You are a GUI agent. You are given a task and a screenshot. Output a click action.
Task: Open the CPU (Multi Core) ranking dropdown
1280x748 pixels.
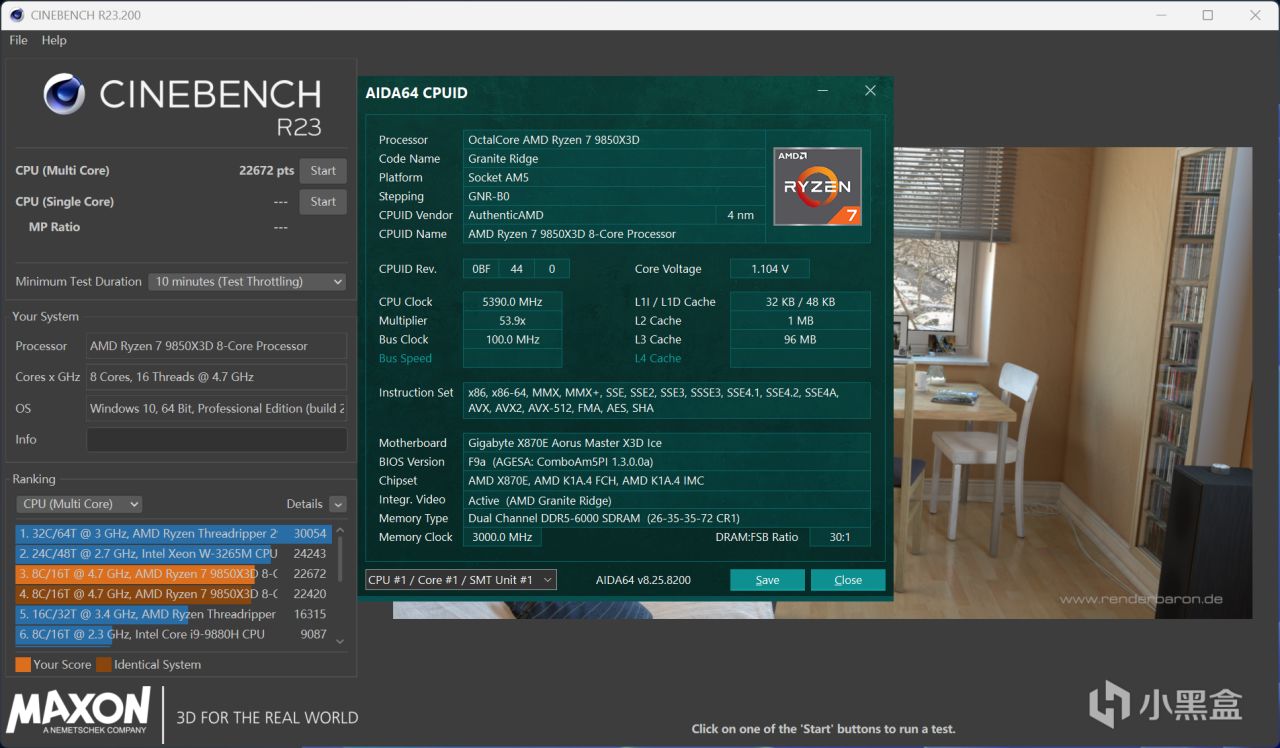[79, 504]
